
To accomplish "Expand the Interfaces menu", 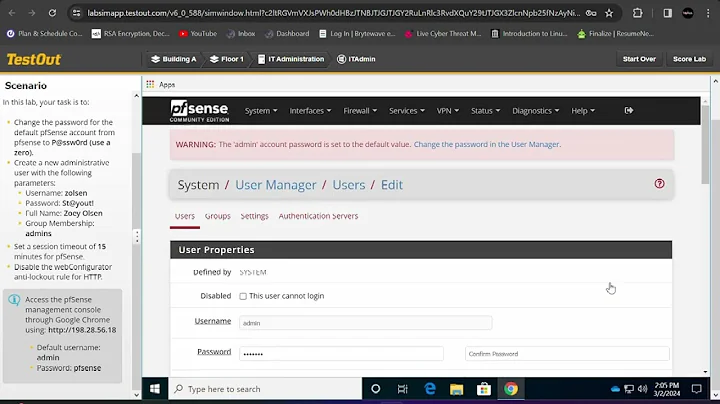I will [x=310, y=111].
